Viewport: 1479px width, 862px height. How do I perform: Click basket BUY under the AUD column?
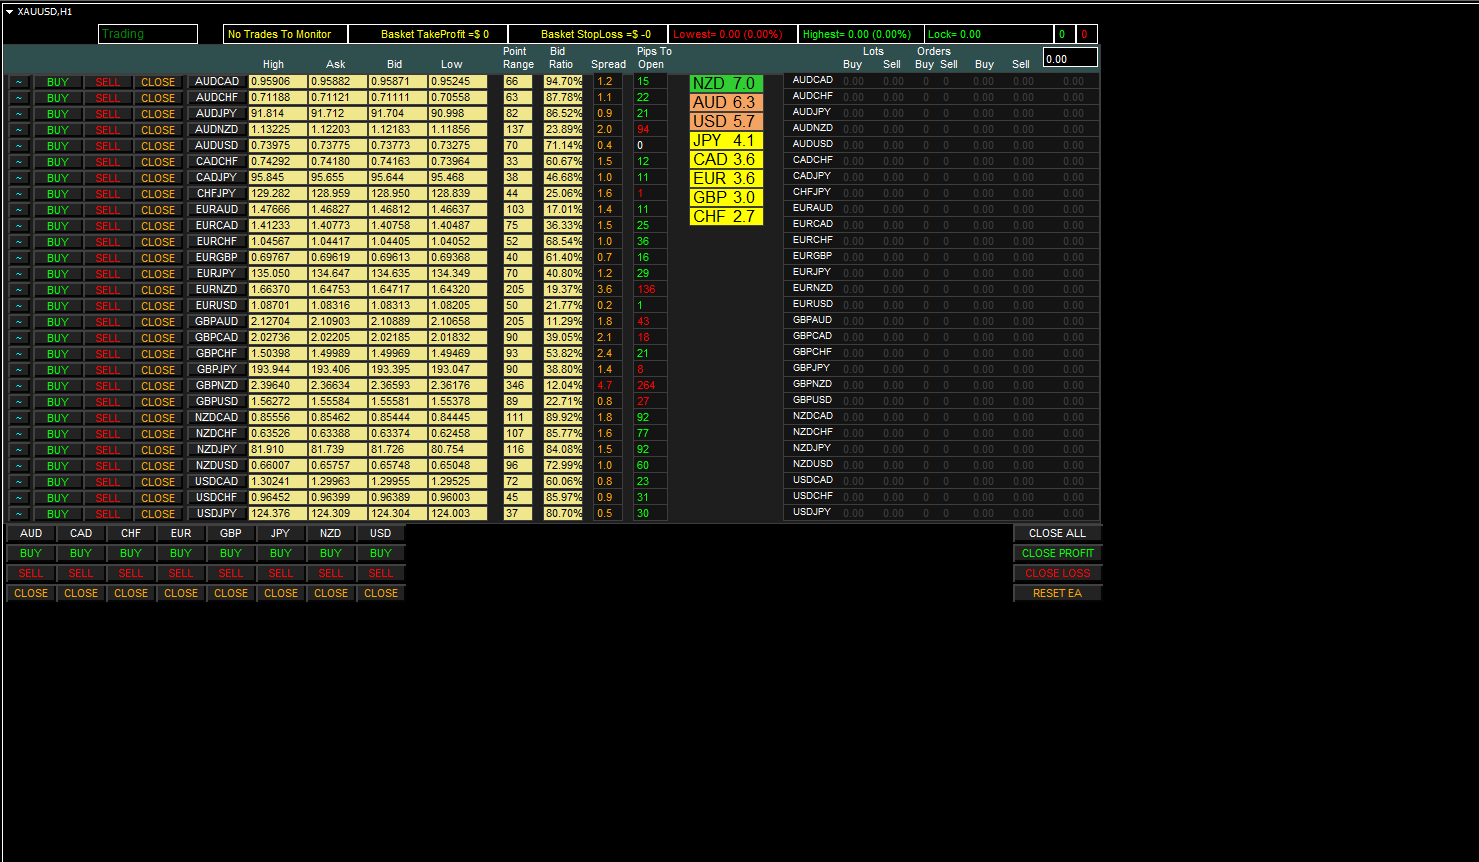[x=31, y=553]
